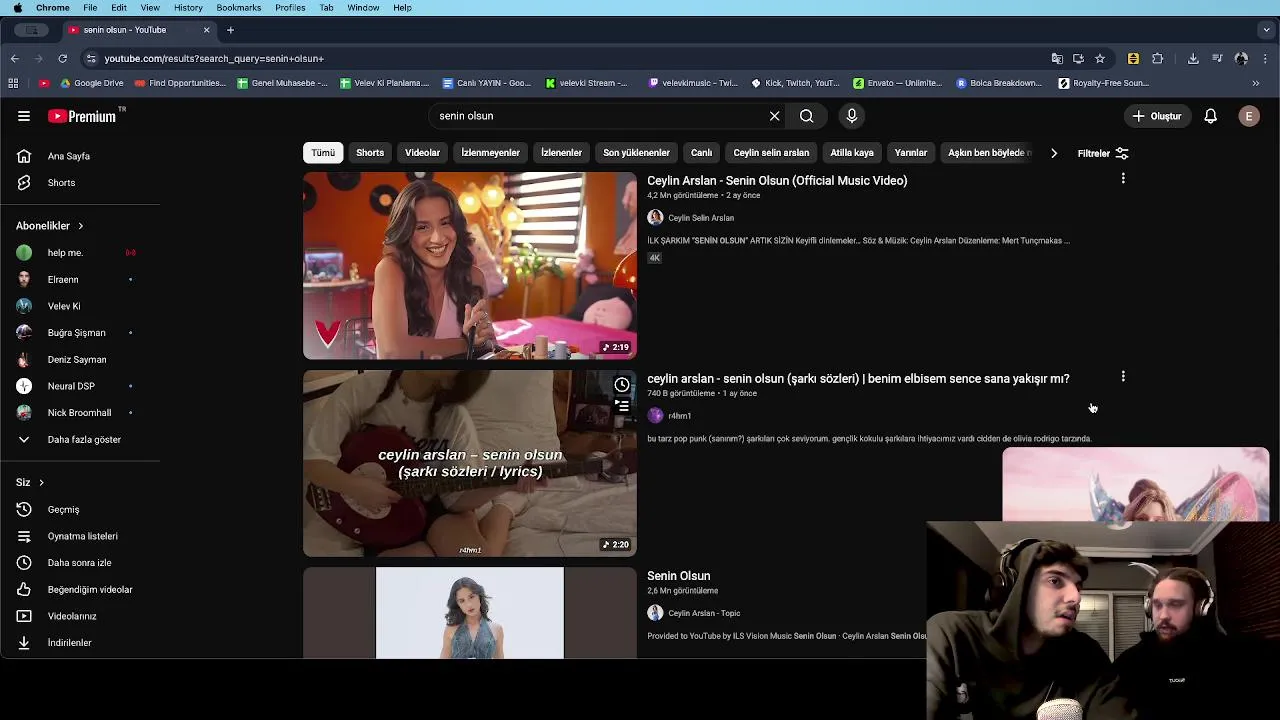Click the Oluştur create button
The image size is (1280, 720).
pyautogui.click(x=1157, y=116)
